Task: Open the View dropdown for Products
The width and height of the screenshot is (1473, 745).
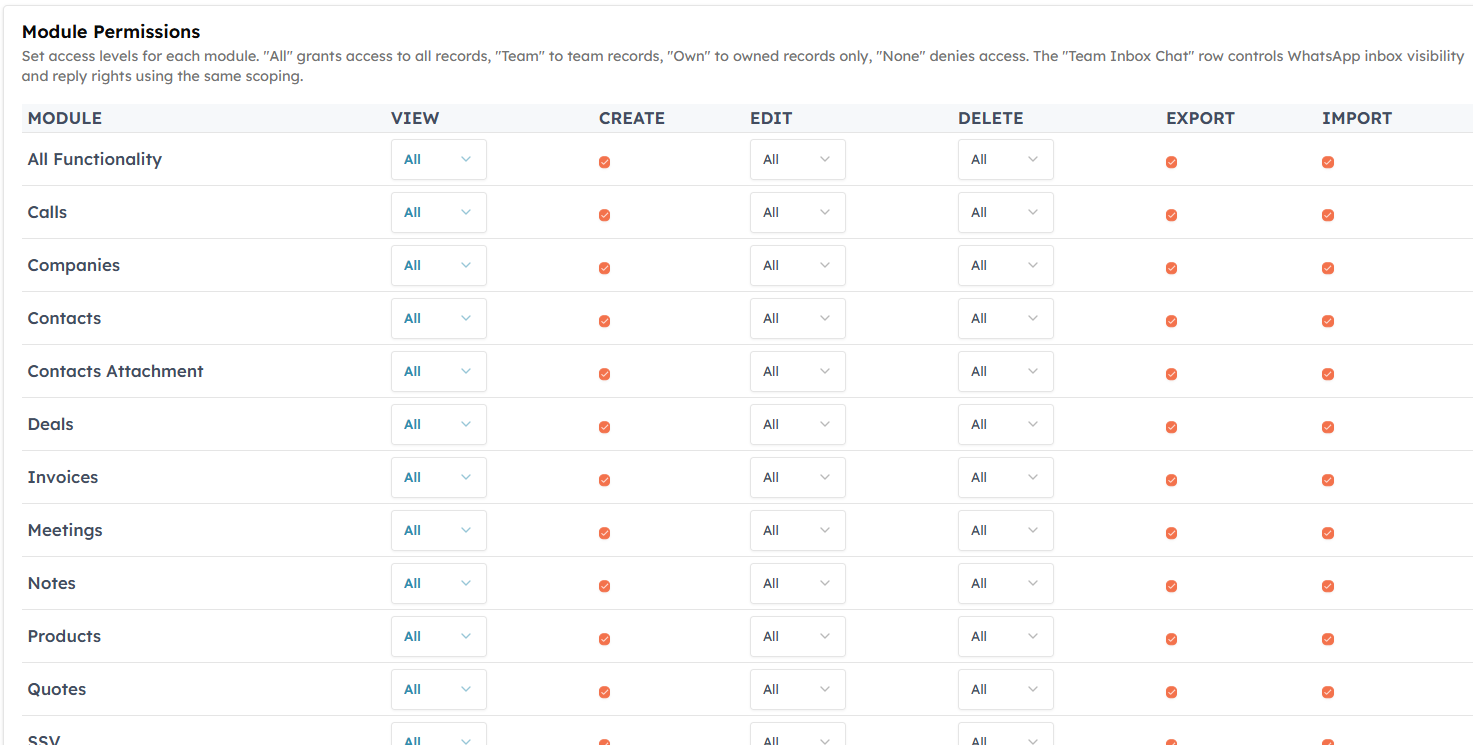Action: pos(438,636)
